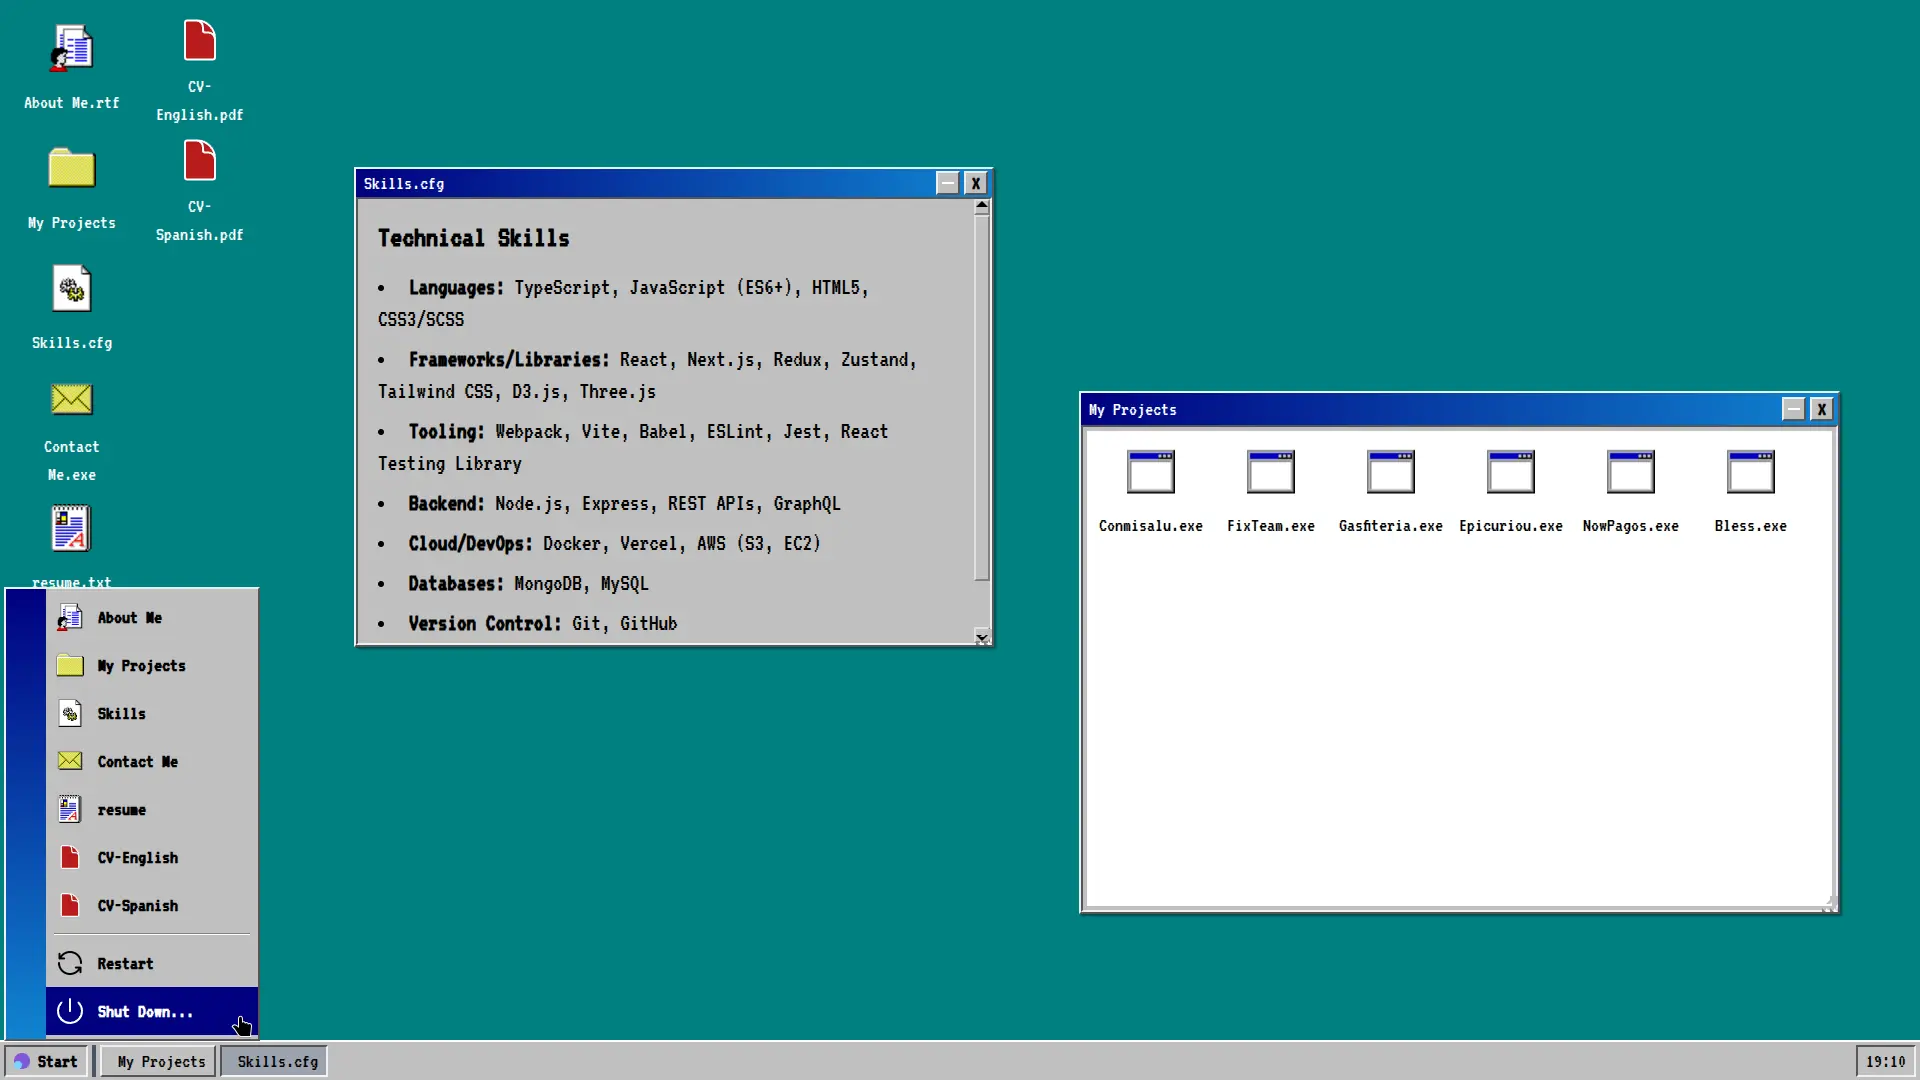The width and height of the screenshot is (1920, 1080).
Task: Launch Contact Me.exe envelope icon
Action: [x=71, y=400]
